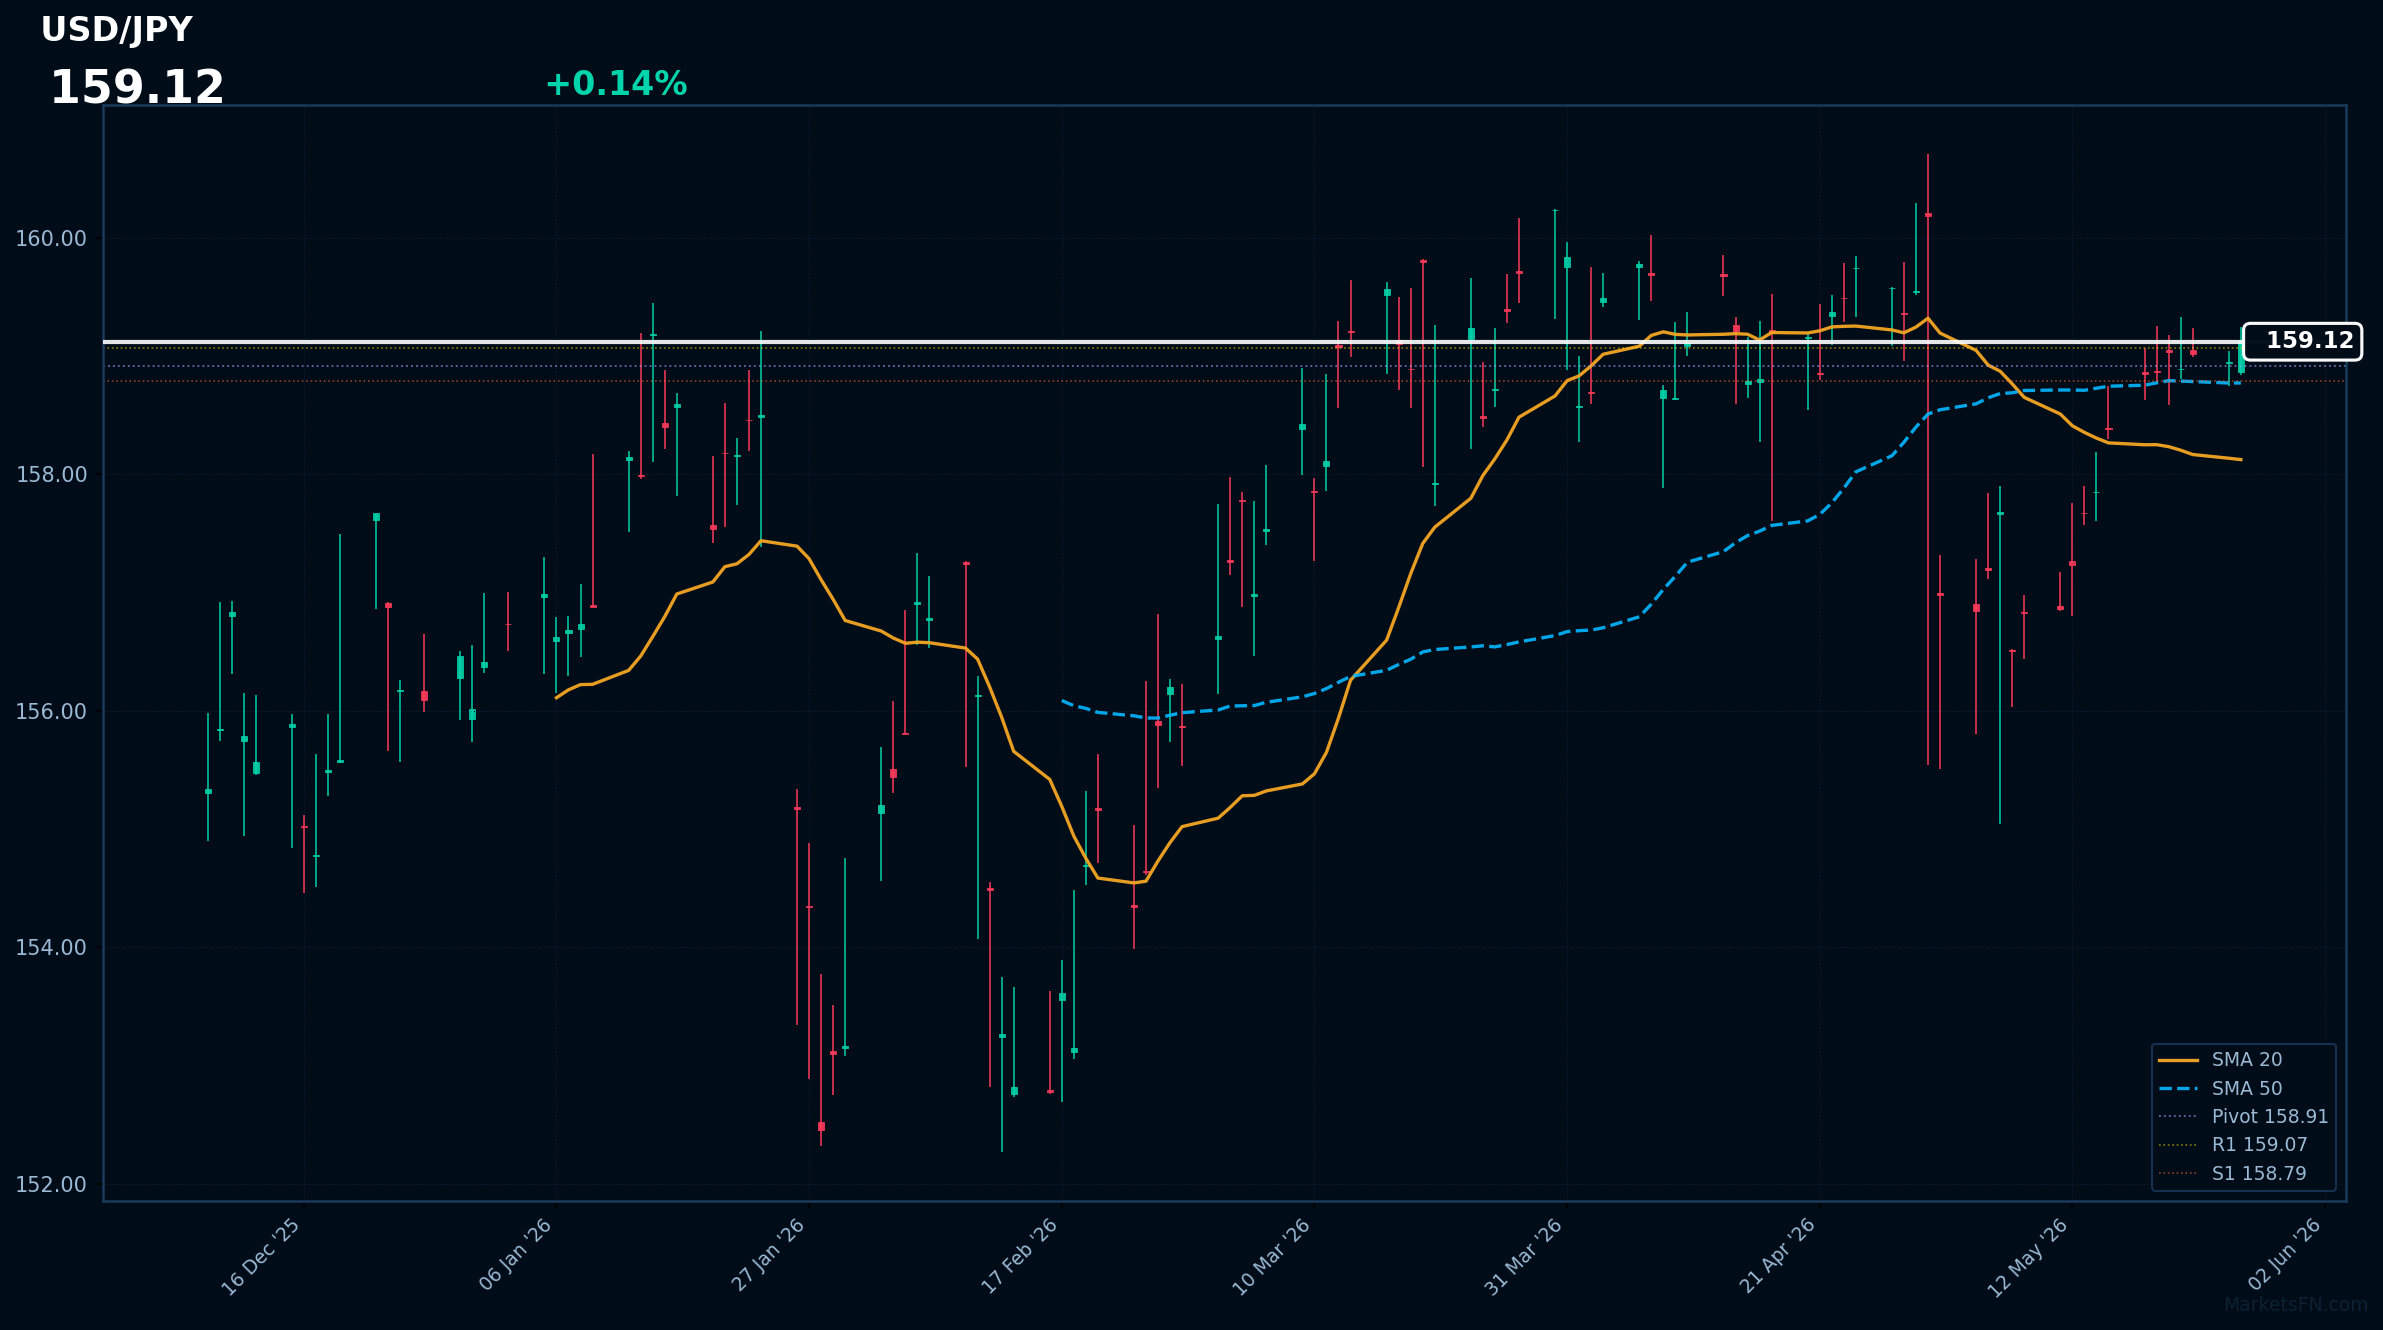2383x1330 pixels.
Task: Click the 17 Feb '26 date label
Action: pos(1019,1256)
